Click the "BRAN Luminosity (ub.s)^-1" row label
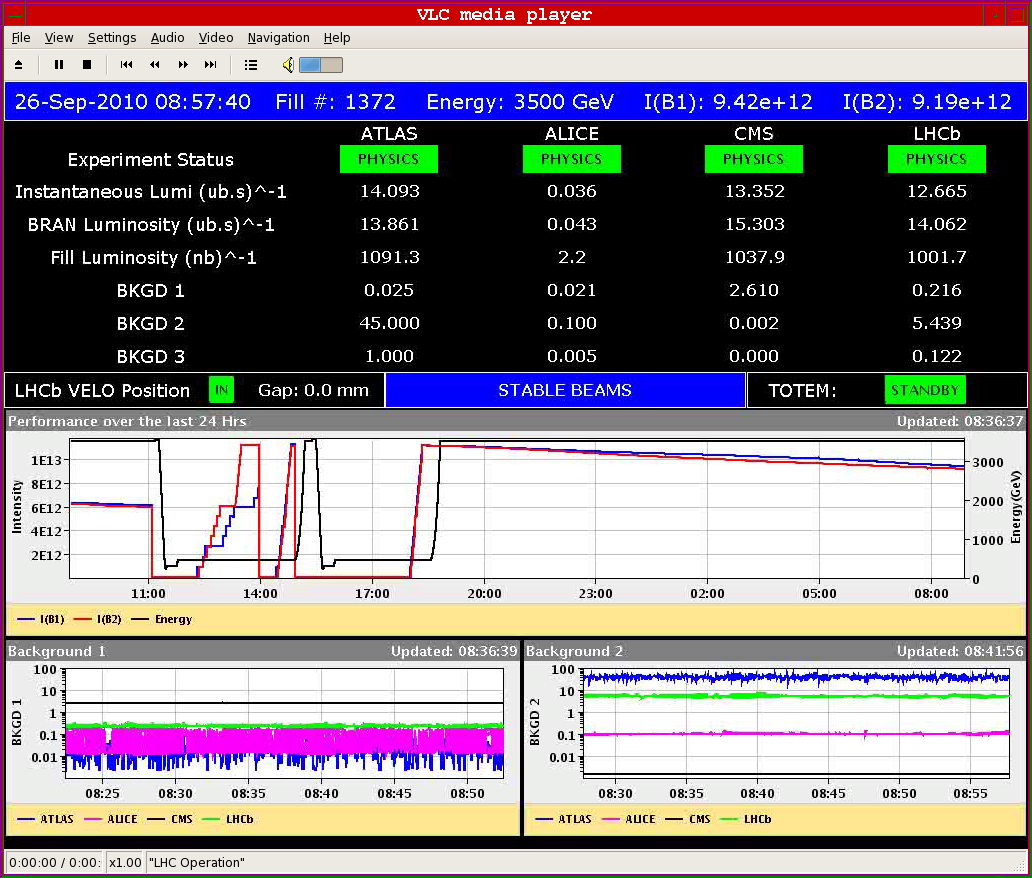The height and width of the screenshot is (878, 1032). coord(151,224)
